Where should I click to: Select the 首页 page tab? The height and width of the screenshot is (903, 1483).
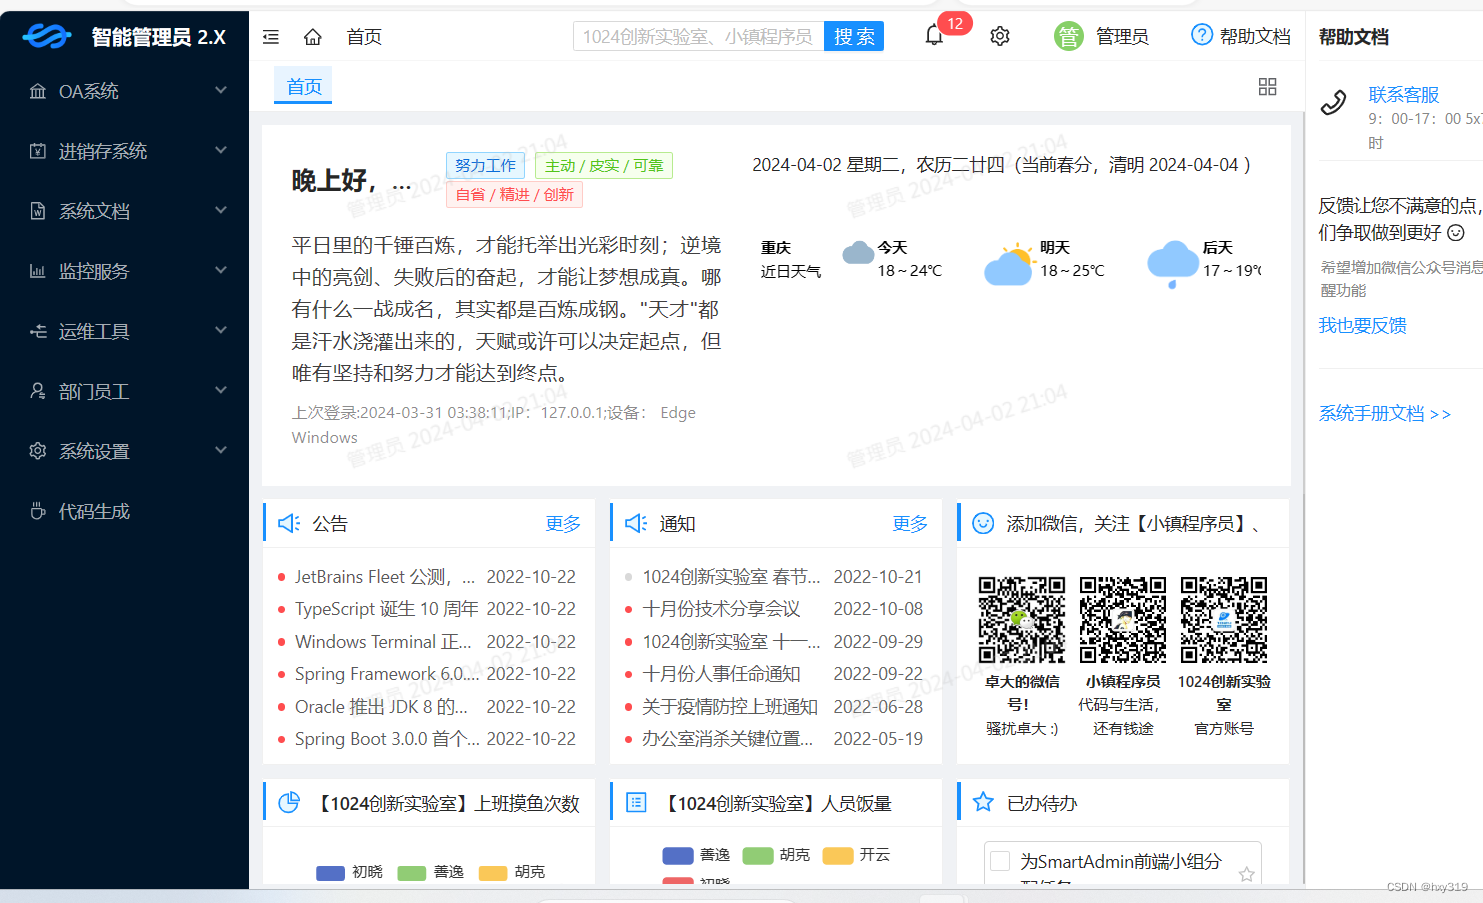304,87
